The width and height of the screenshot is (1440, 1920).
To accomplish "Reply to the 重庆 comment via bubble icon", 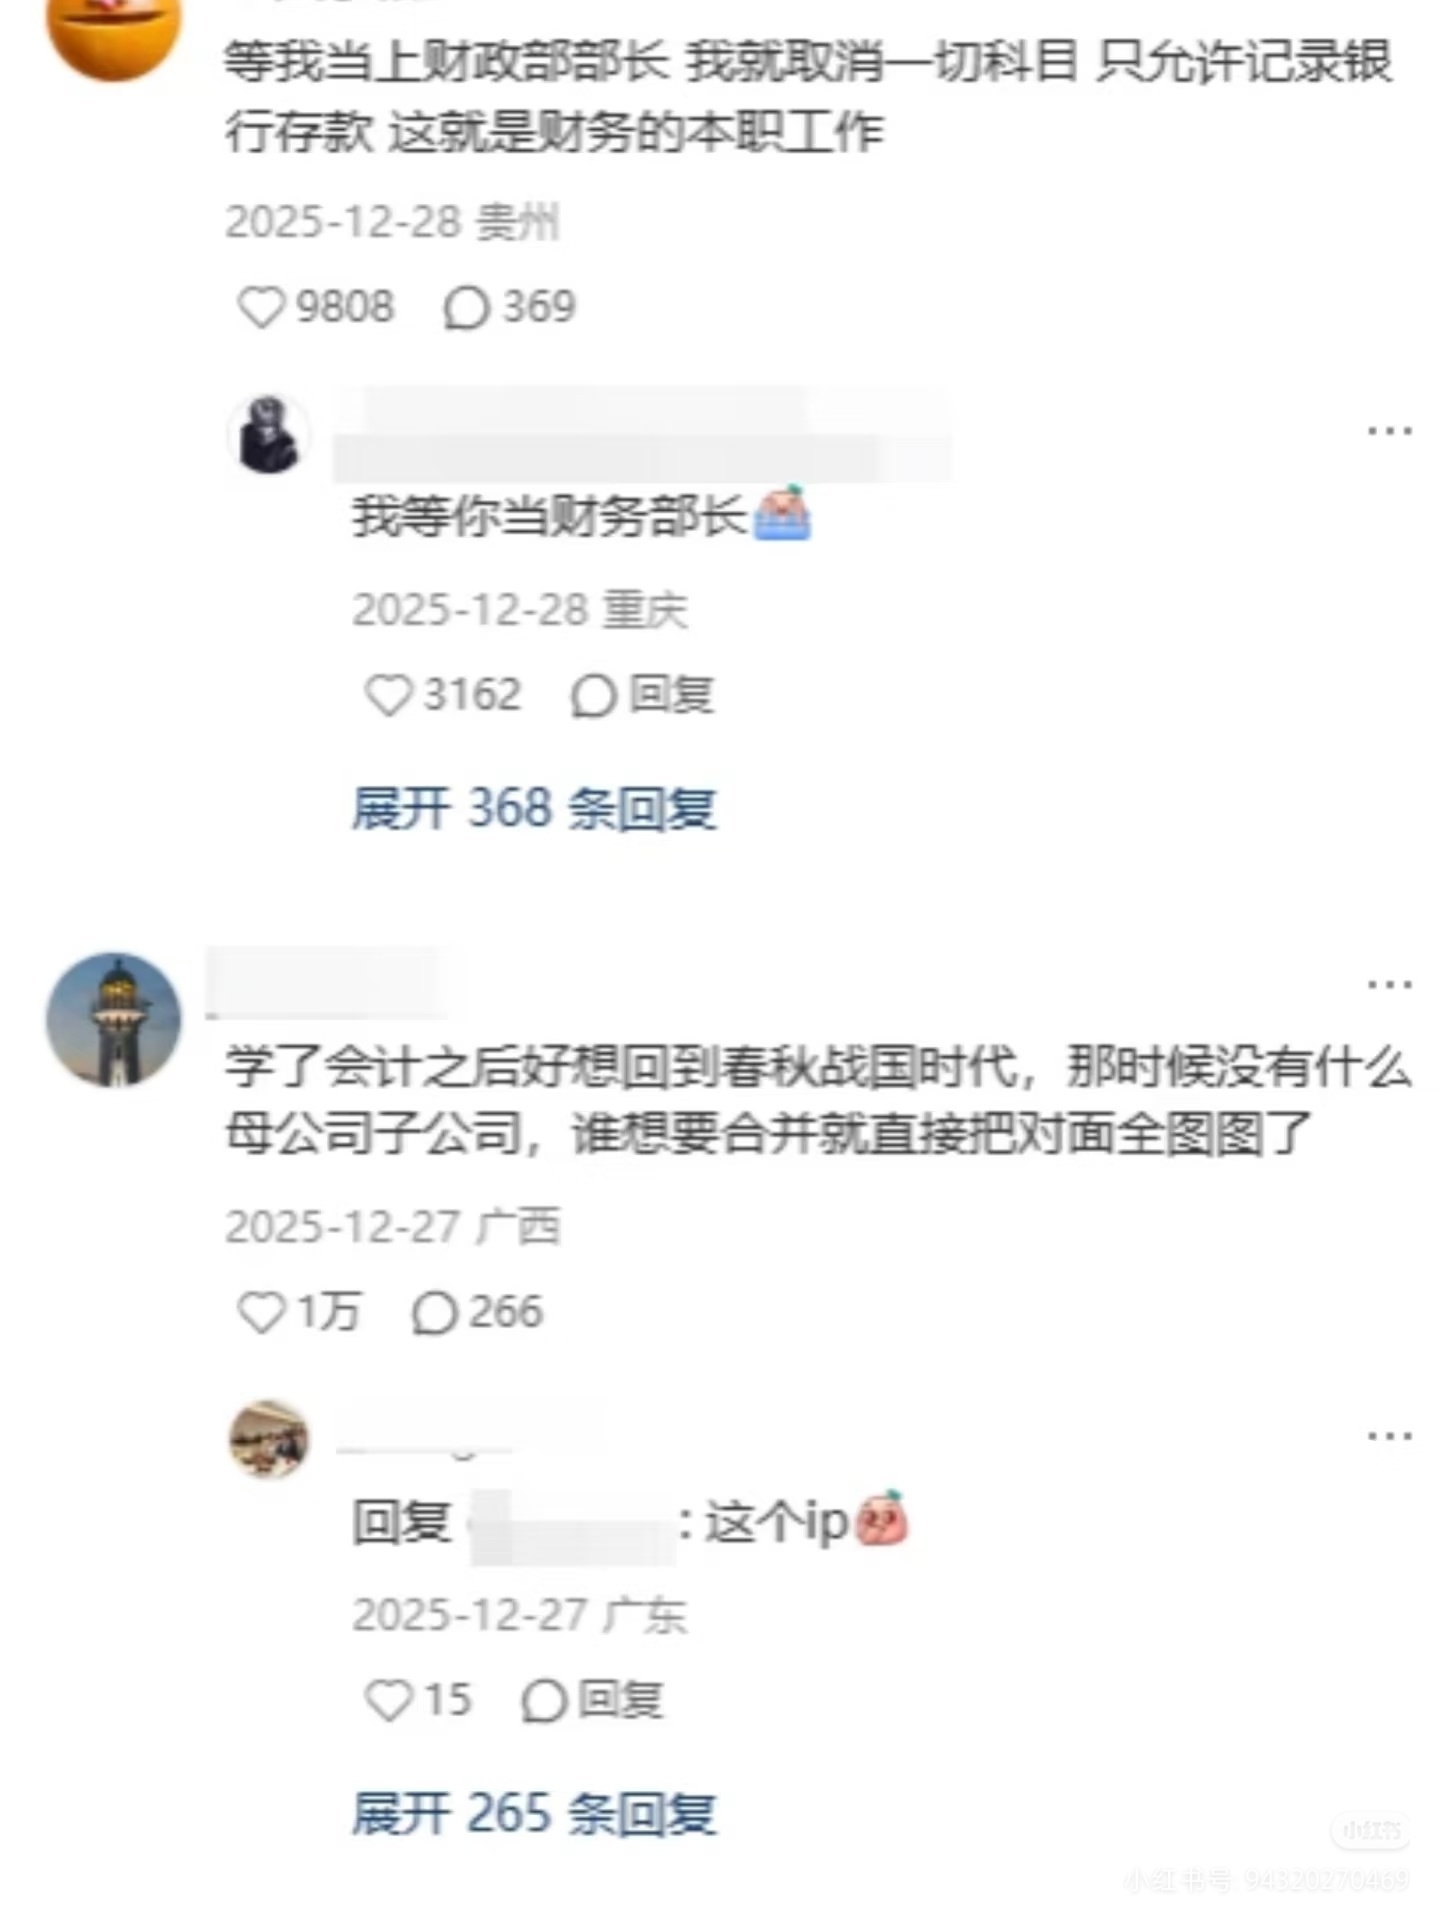I will pos(593,695).
